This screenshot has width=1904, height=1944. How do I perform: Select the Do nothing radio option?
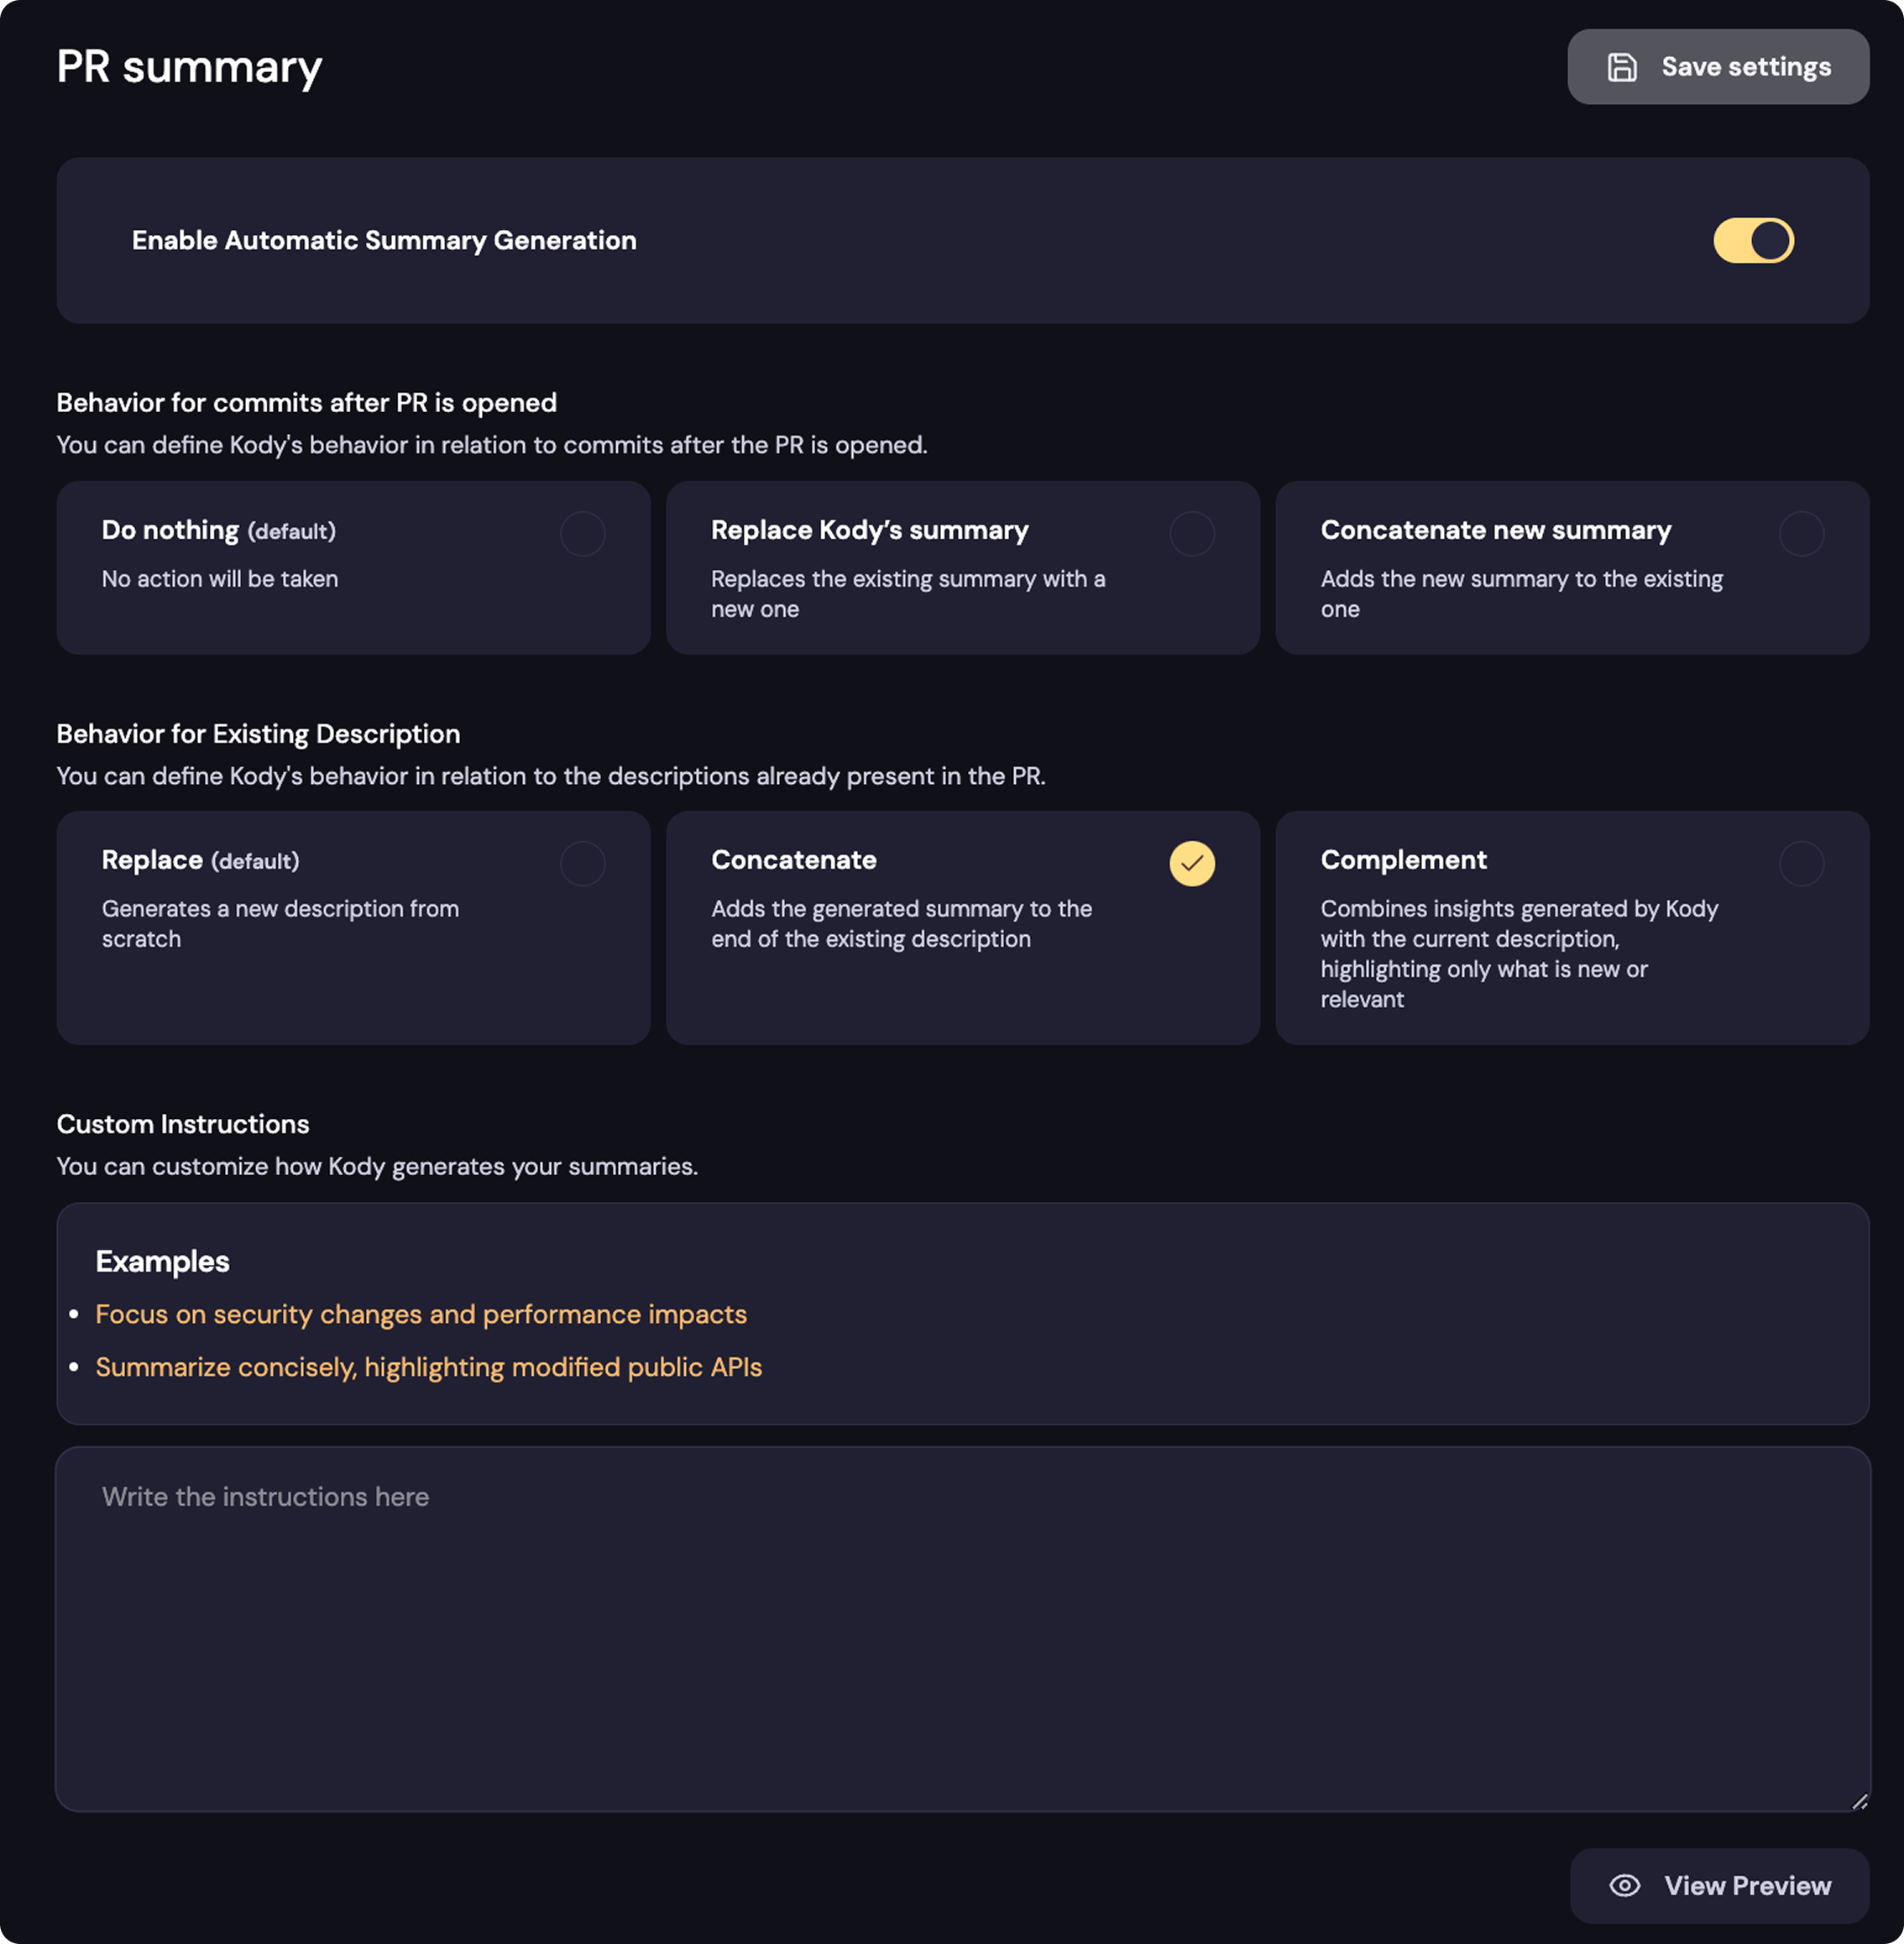(x=582, y=533)
